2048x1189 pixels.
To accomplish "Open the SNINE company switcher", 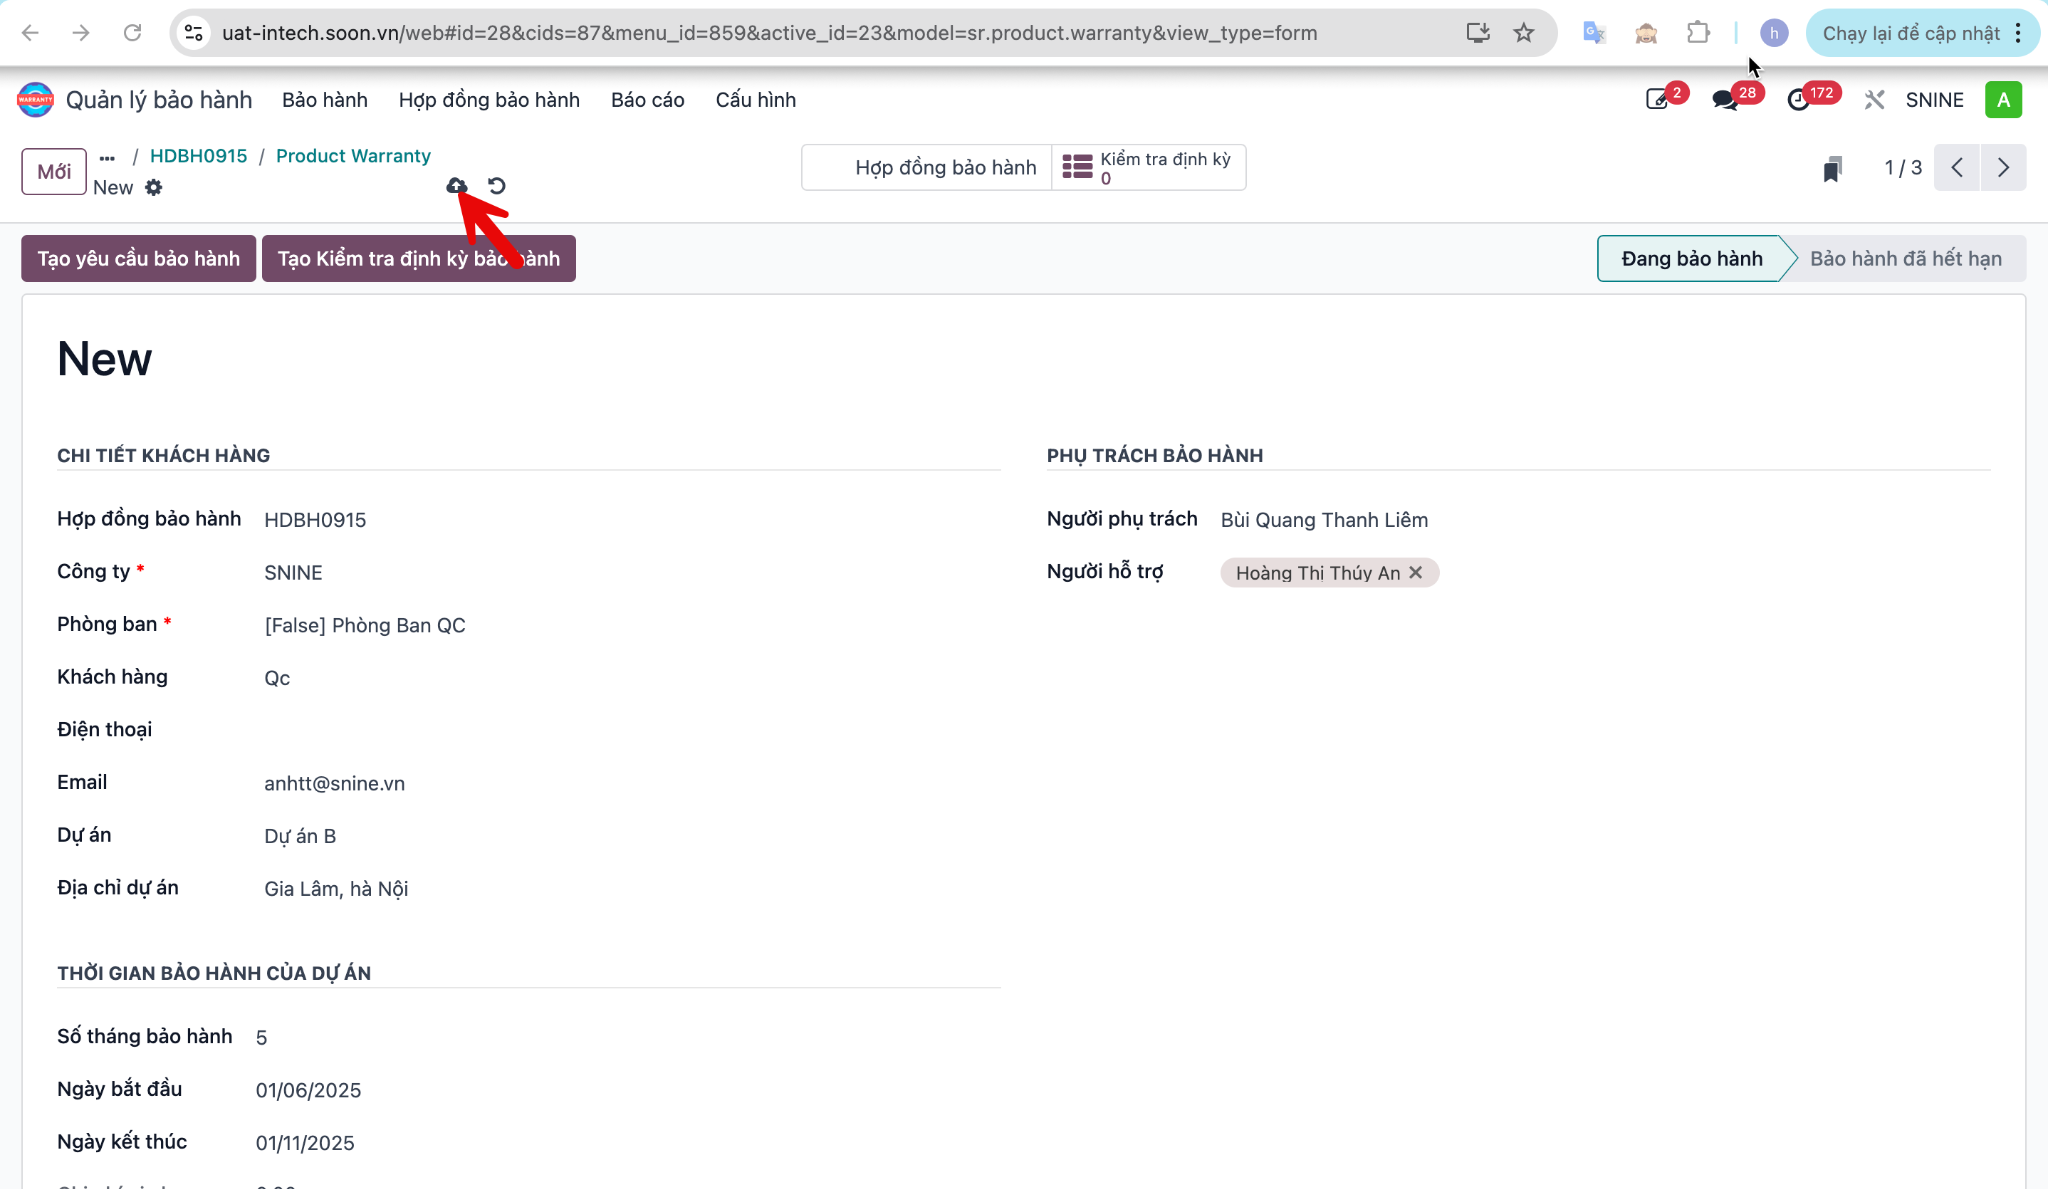I will pyautogui.click(x=1934, y=100).
